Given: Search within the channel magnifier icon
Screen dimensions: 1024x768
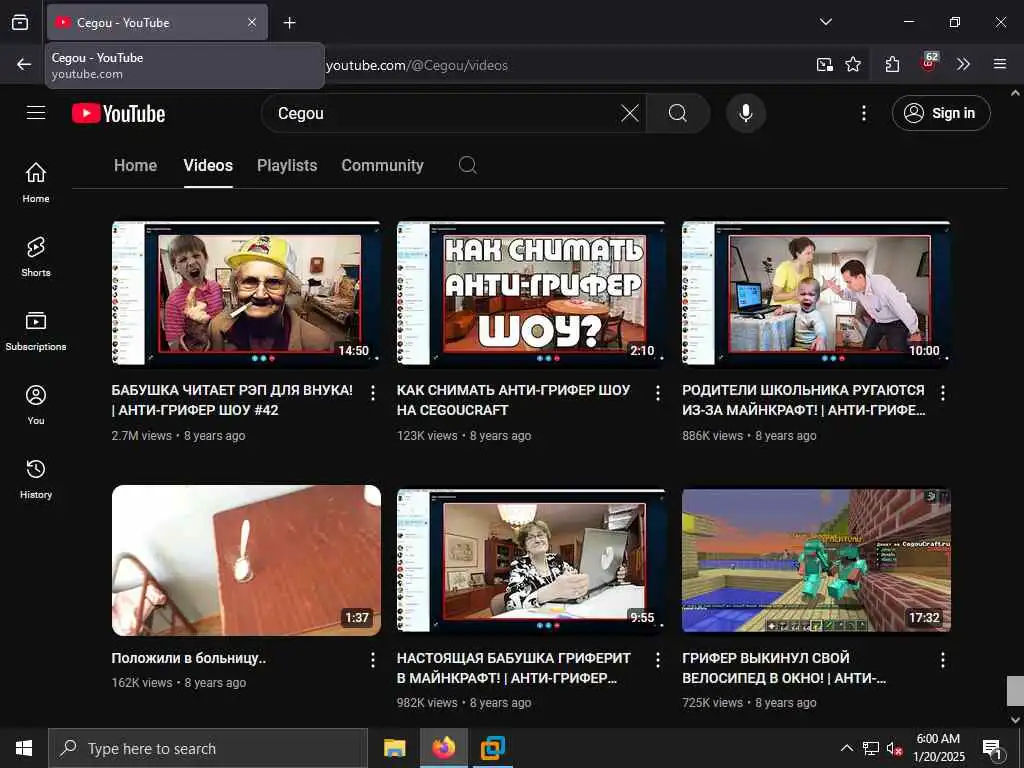Looking at the screenshot, I should click(x=468, y=165).
